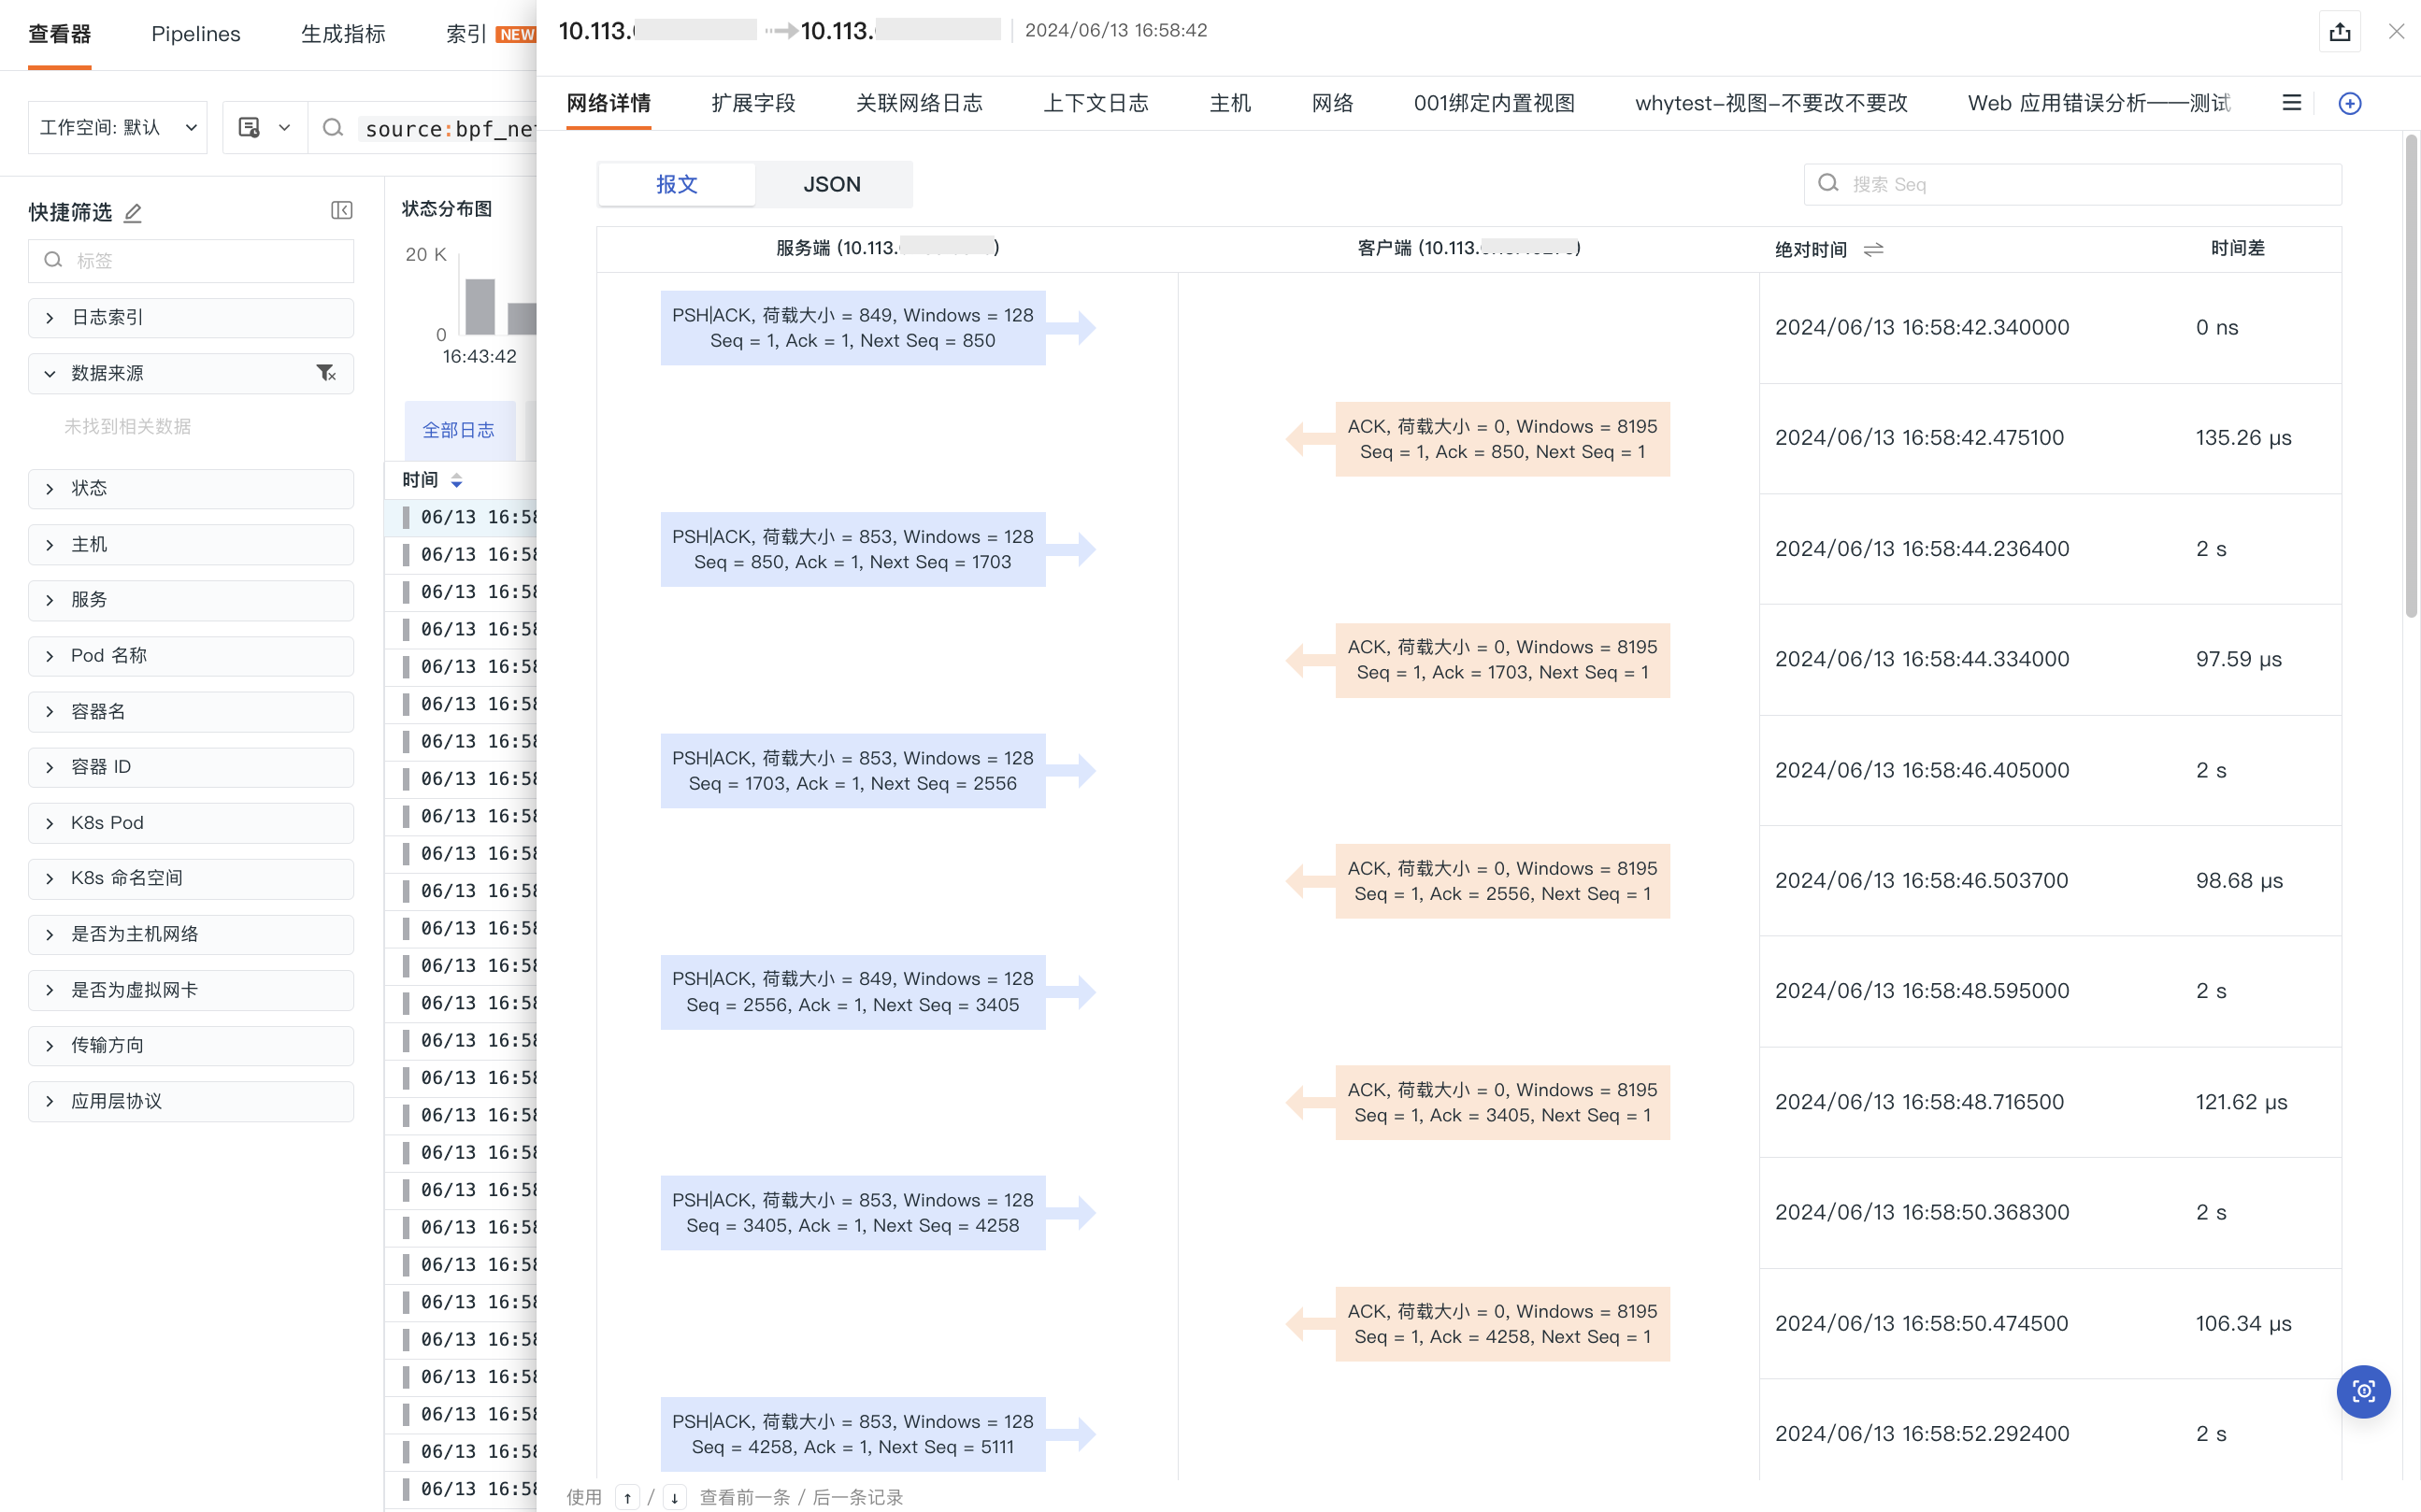This screenshot has height=1512, width=2421.
Task: Switch to 报文 view
Action: click(x=677, y=185)
